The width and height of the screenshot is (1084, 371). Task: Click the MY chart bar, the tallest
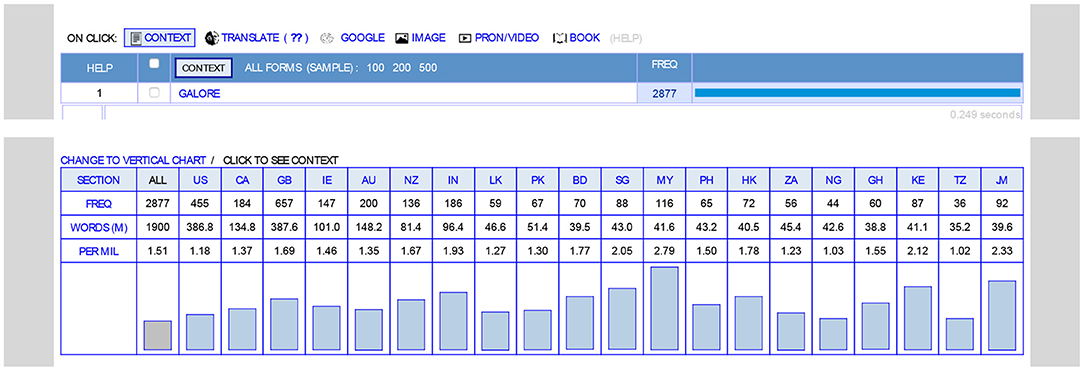tap(664, 308)
